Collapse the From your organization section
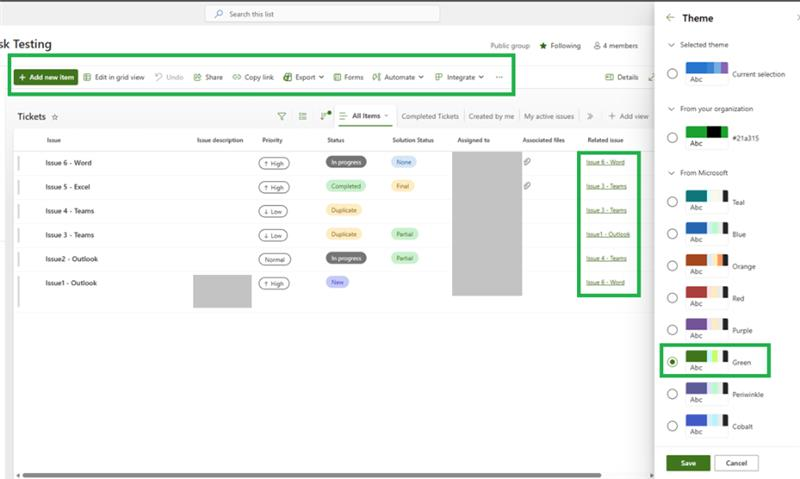 tap(671, 109)
